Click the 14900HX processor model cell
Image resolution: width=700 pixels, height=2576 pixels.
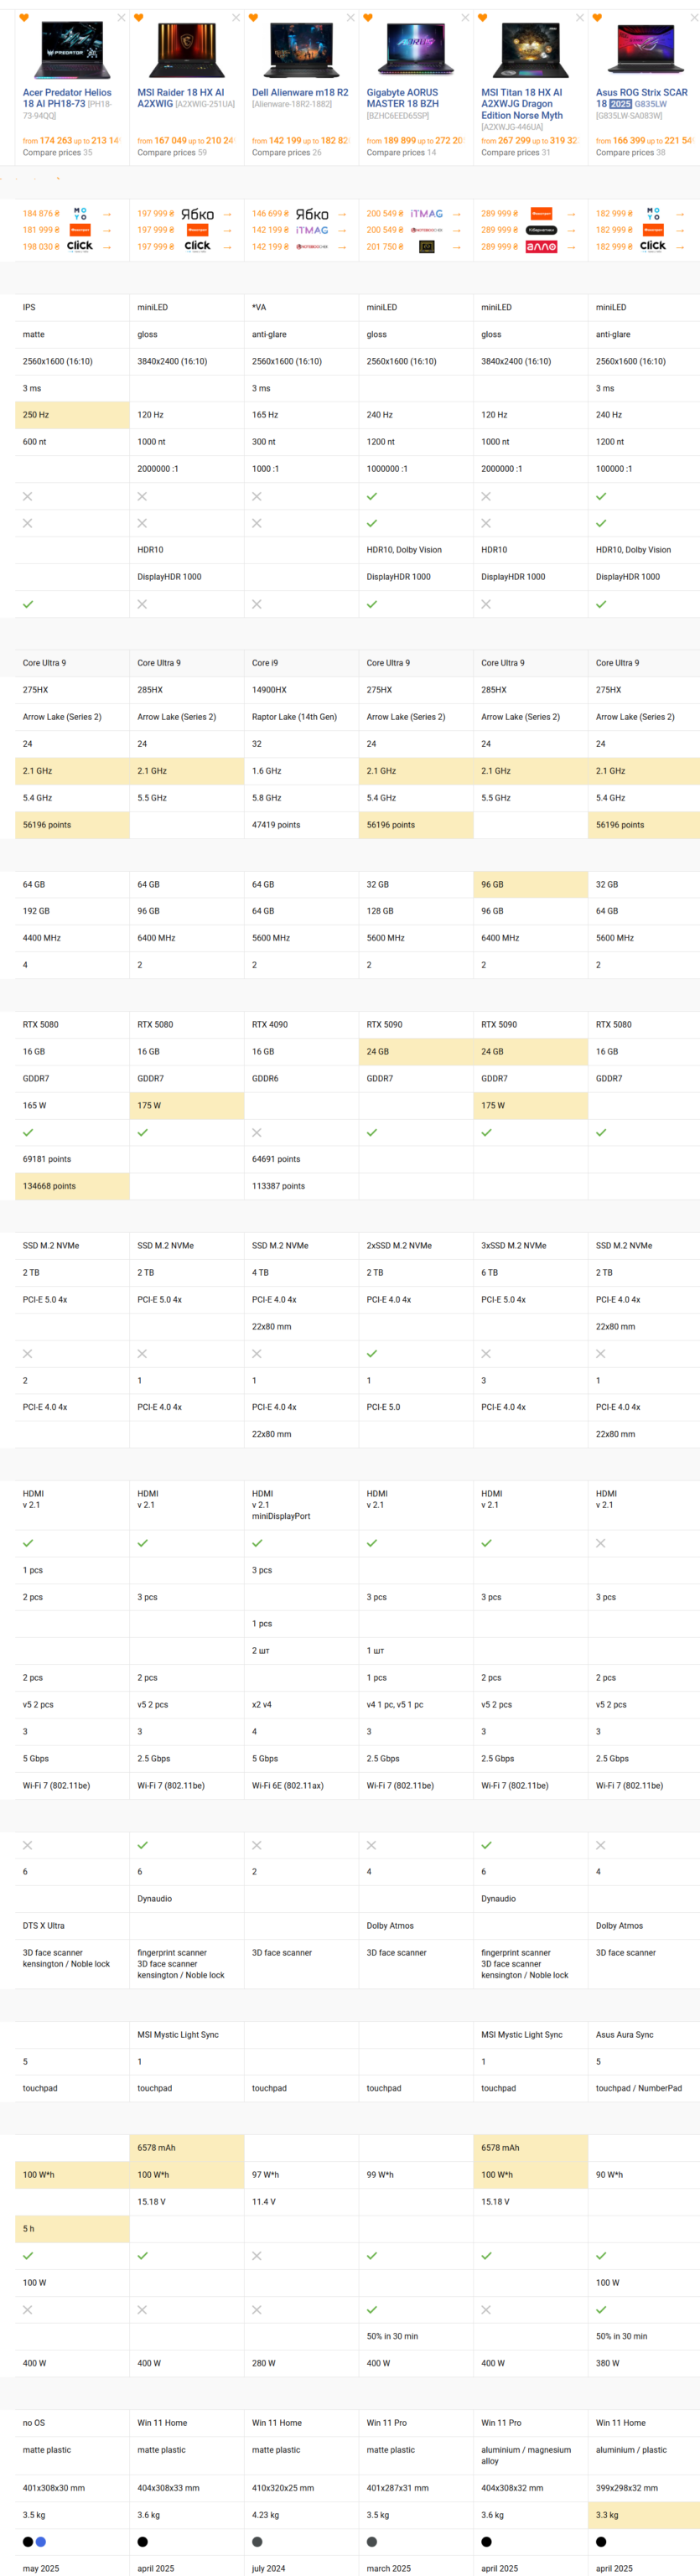point(301,690)
